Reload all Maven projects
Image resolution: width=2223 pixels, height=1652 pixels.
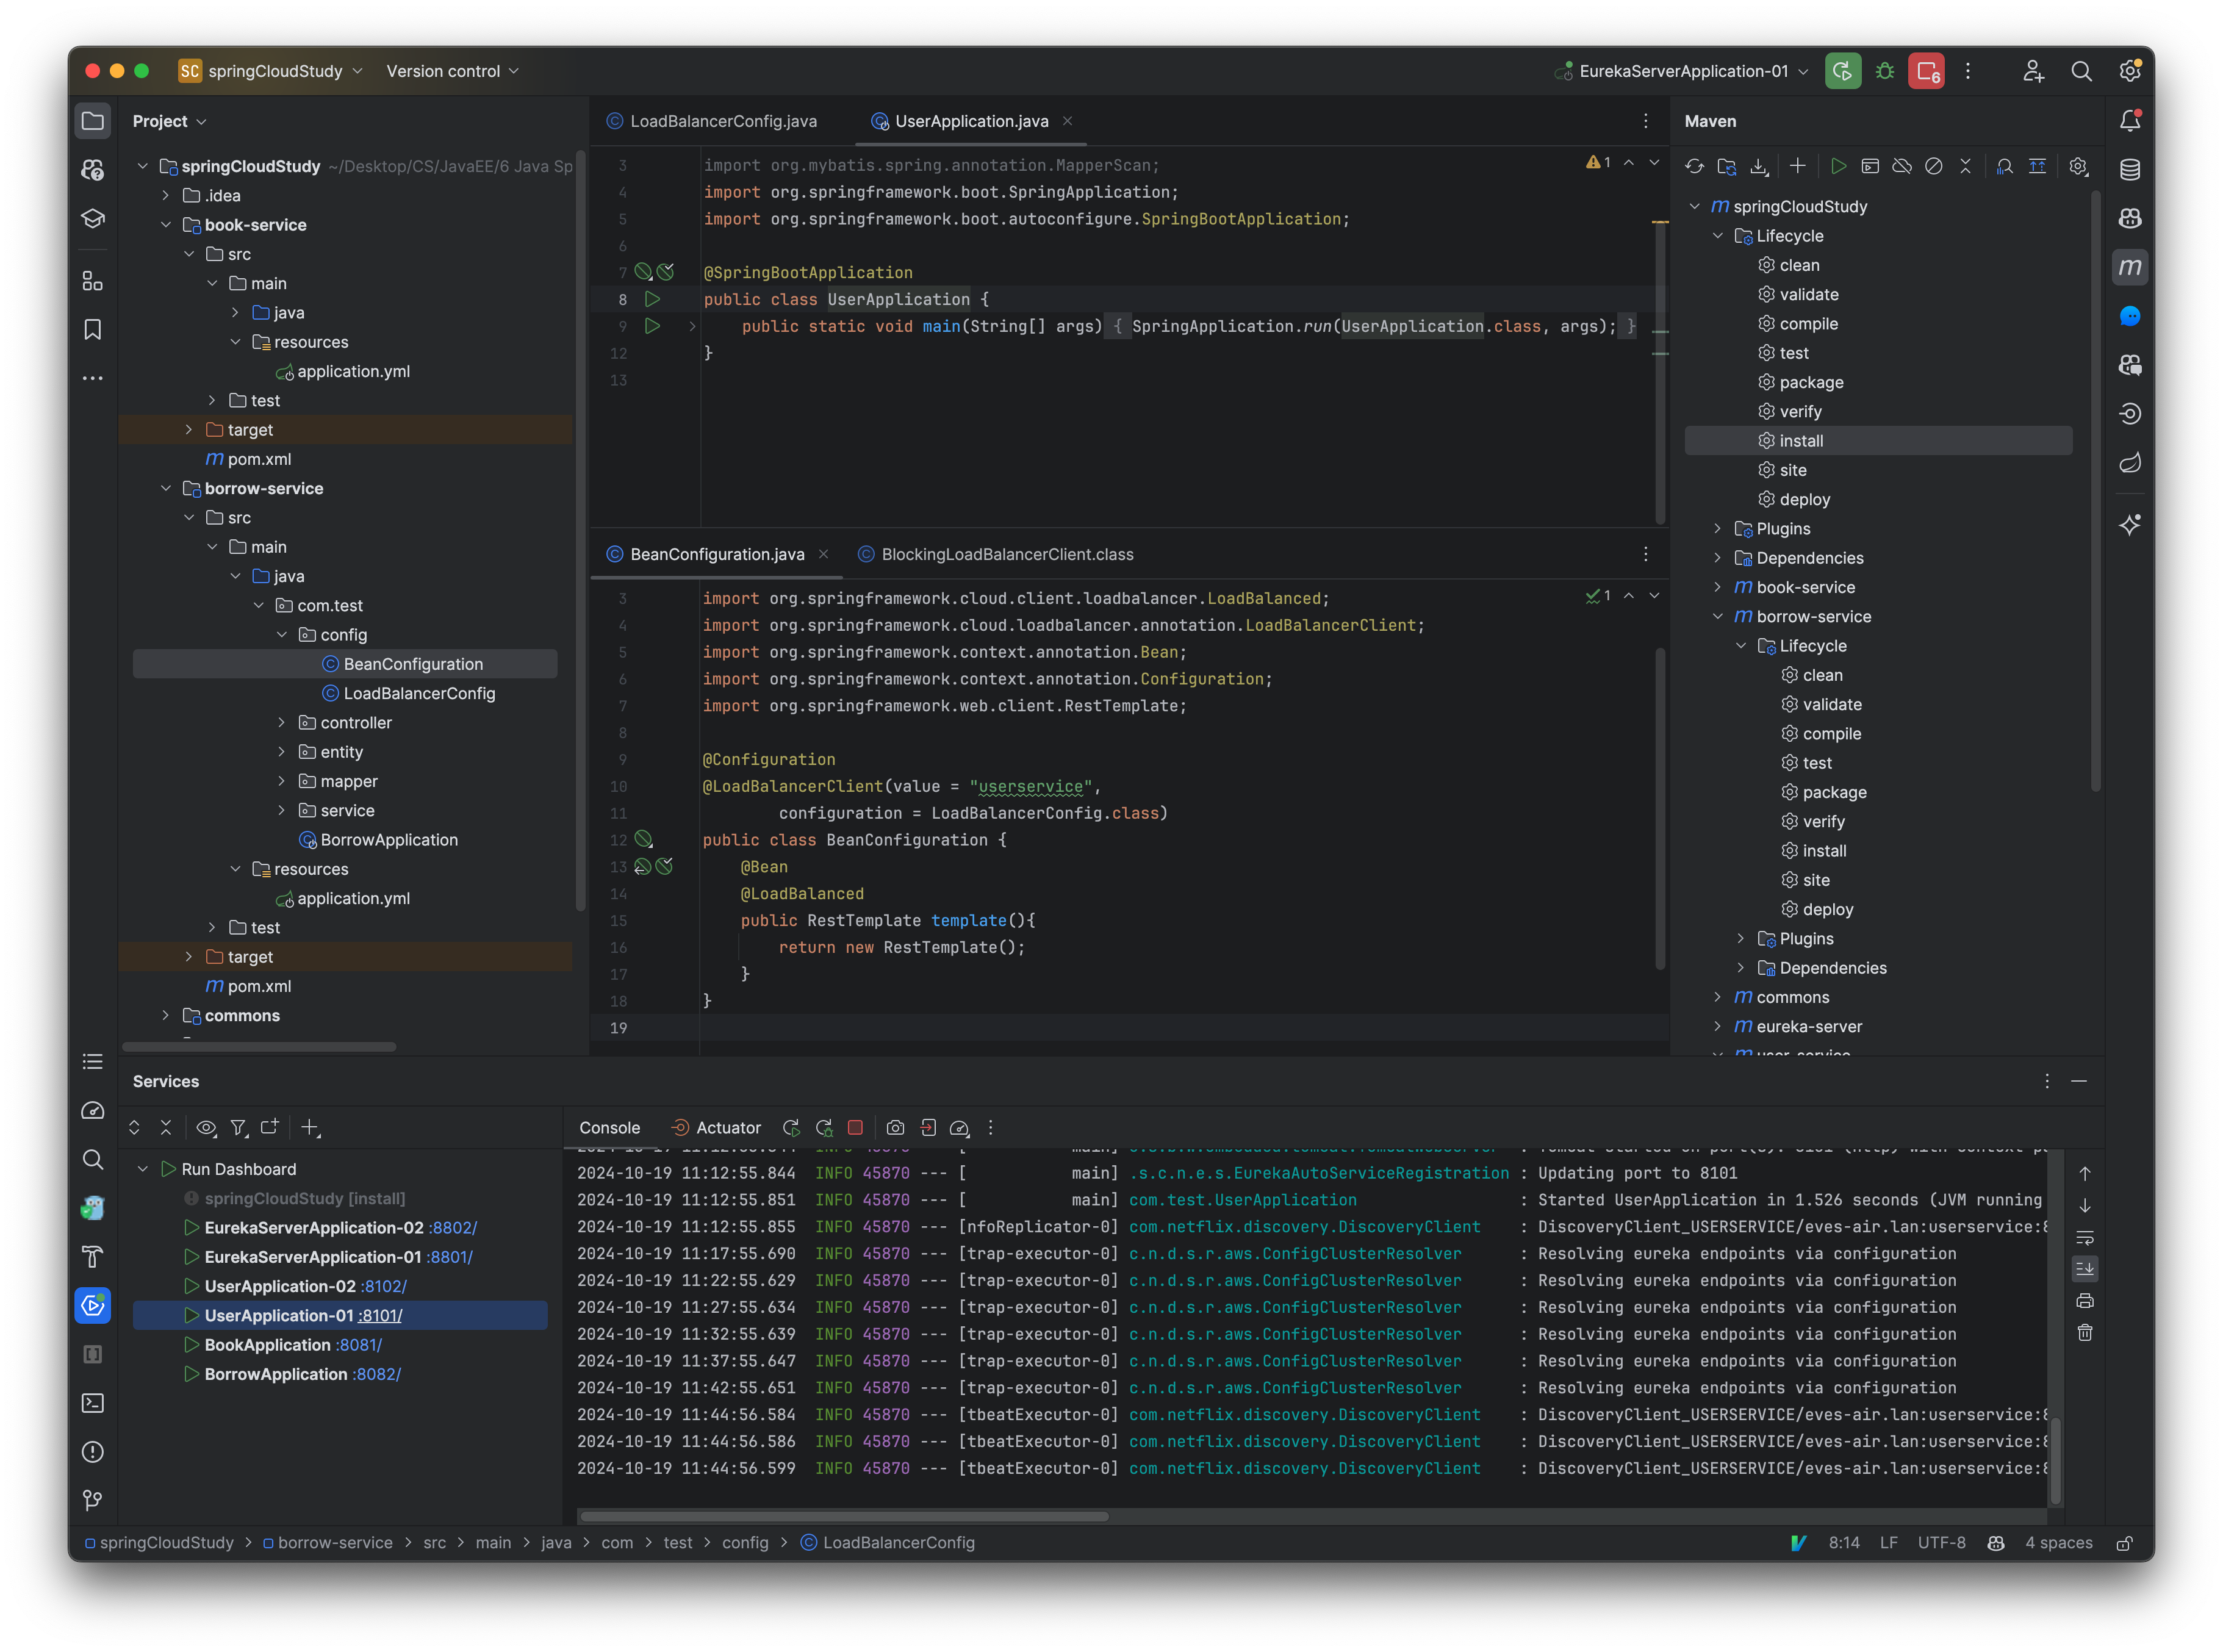1695,166
